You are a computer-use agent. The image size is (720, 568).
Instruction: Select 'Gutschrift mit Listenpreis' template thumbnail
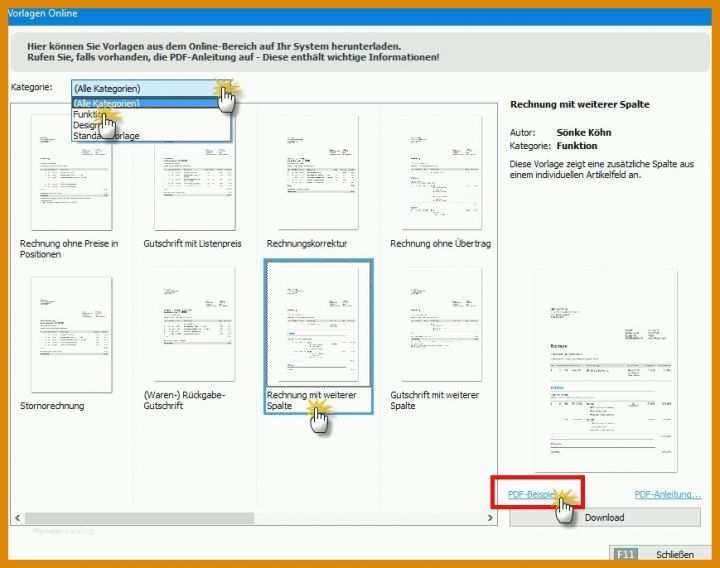pos(195,173)
